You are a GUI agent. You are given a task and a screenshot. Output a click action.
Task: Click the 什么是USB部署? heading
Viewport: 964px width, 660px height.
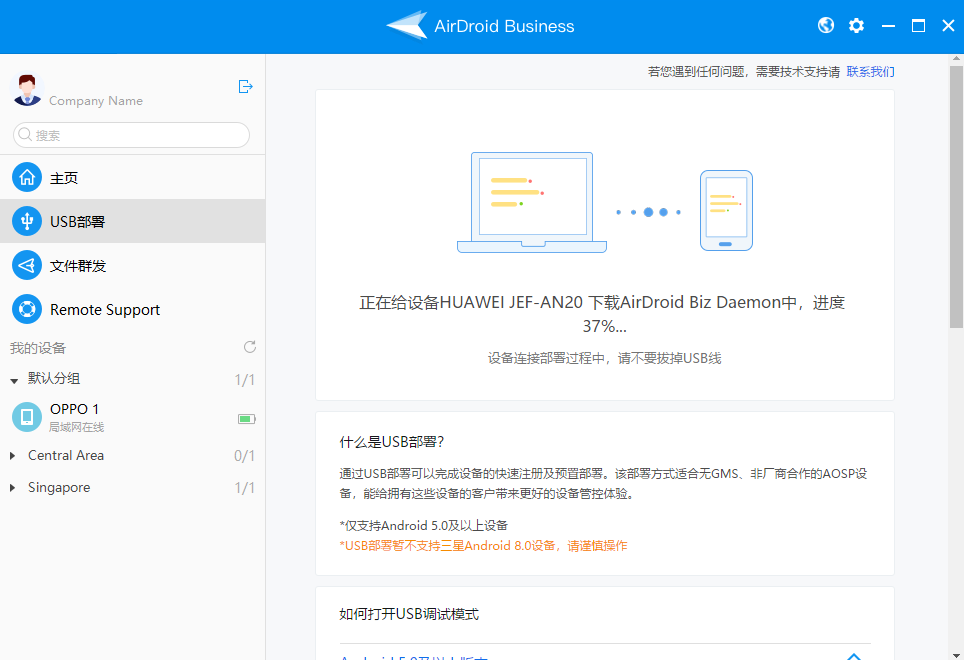[x=392, y=442]
